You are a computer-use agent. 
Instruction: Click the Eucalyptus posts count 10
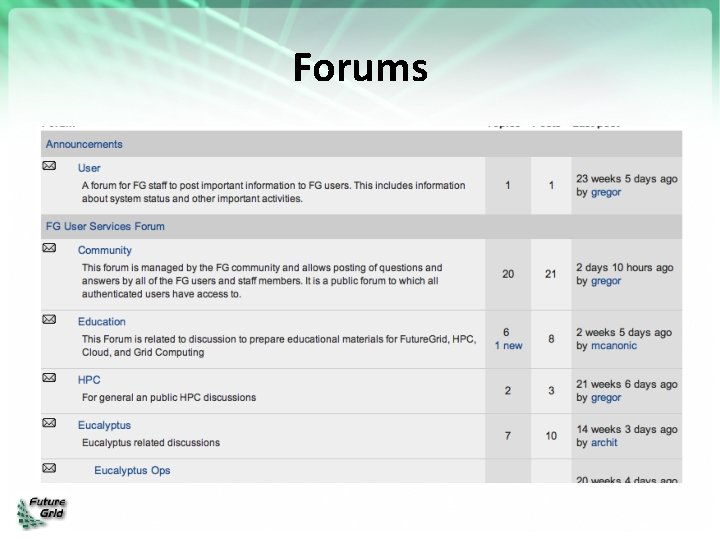pyautogui.click(x=551, y=436)
